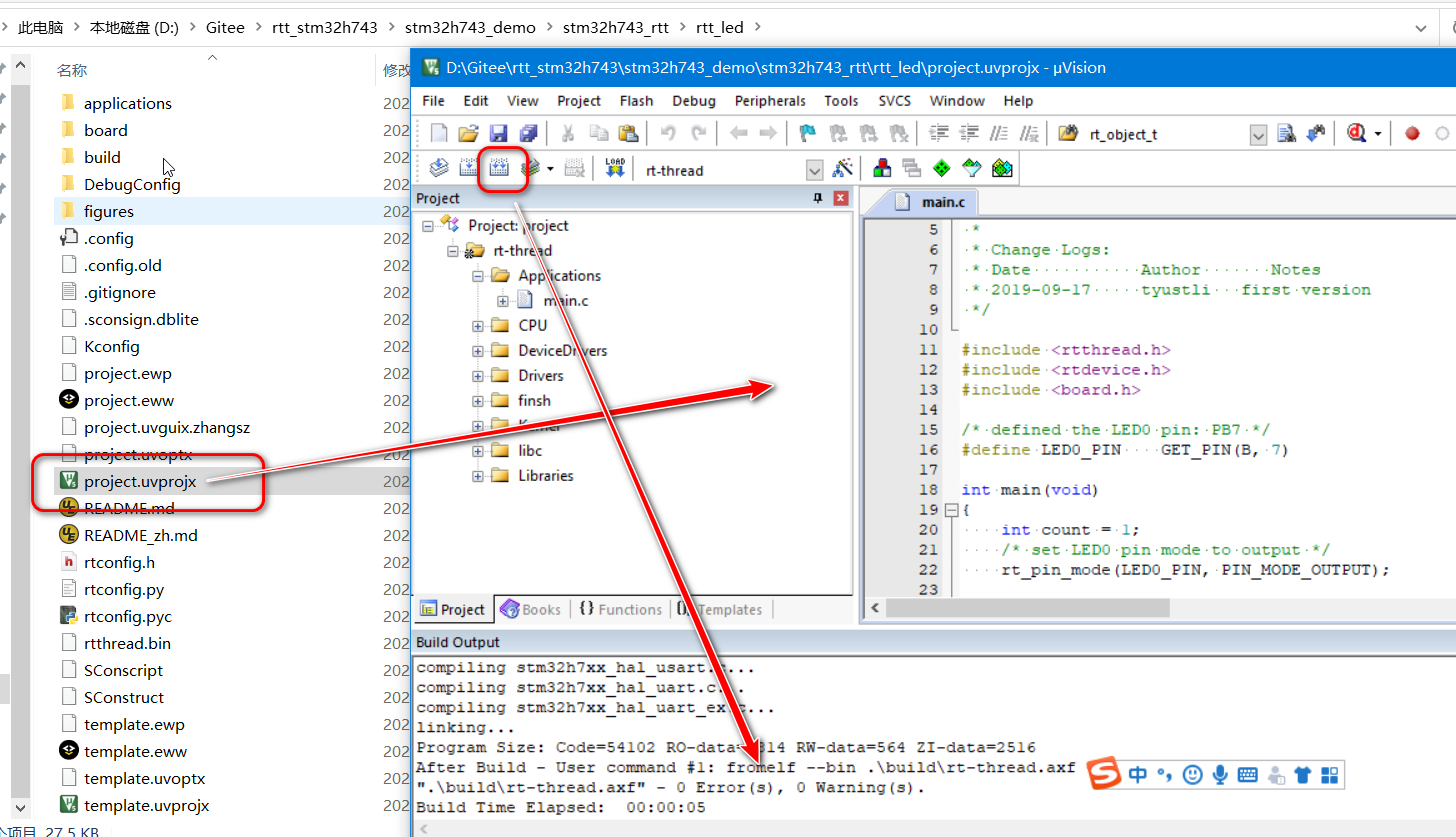Click the Save All toolbar icon
Viewport: 1456px width, 837px height.
tap(528, 133)
